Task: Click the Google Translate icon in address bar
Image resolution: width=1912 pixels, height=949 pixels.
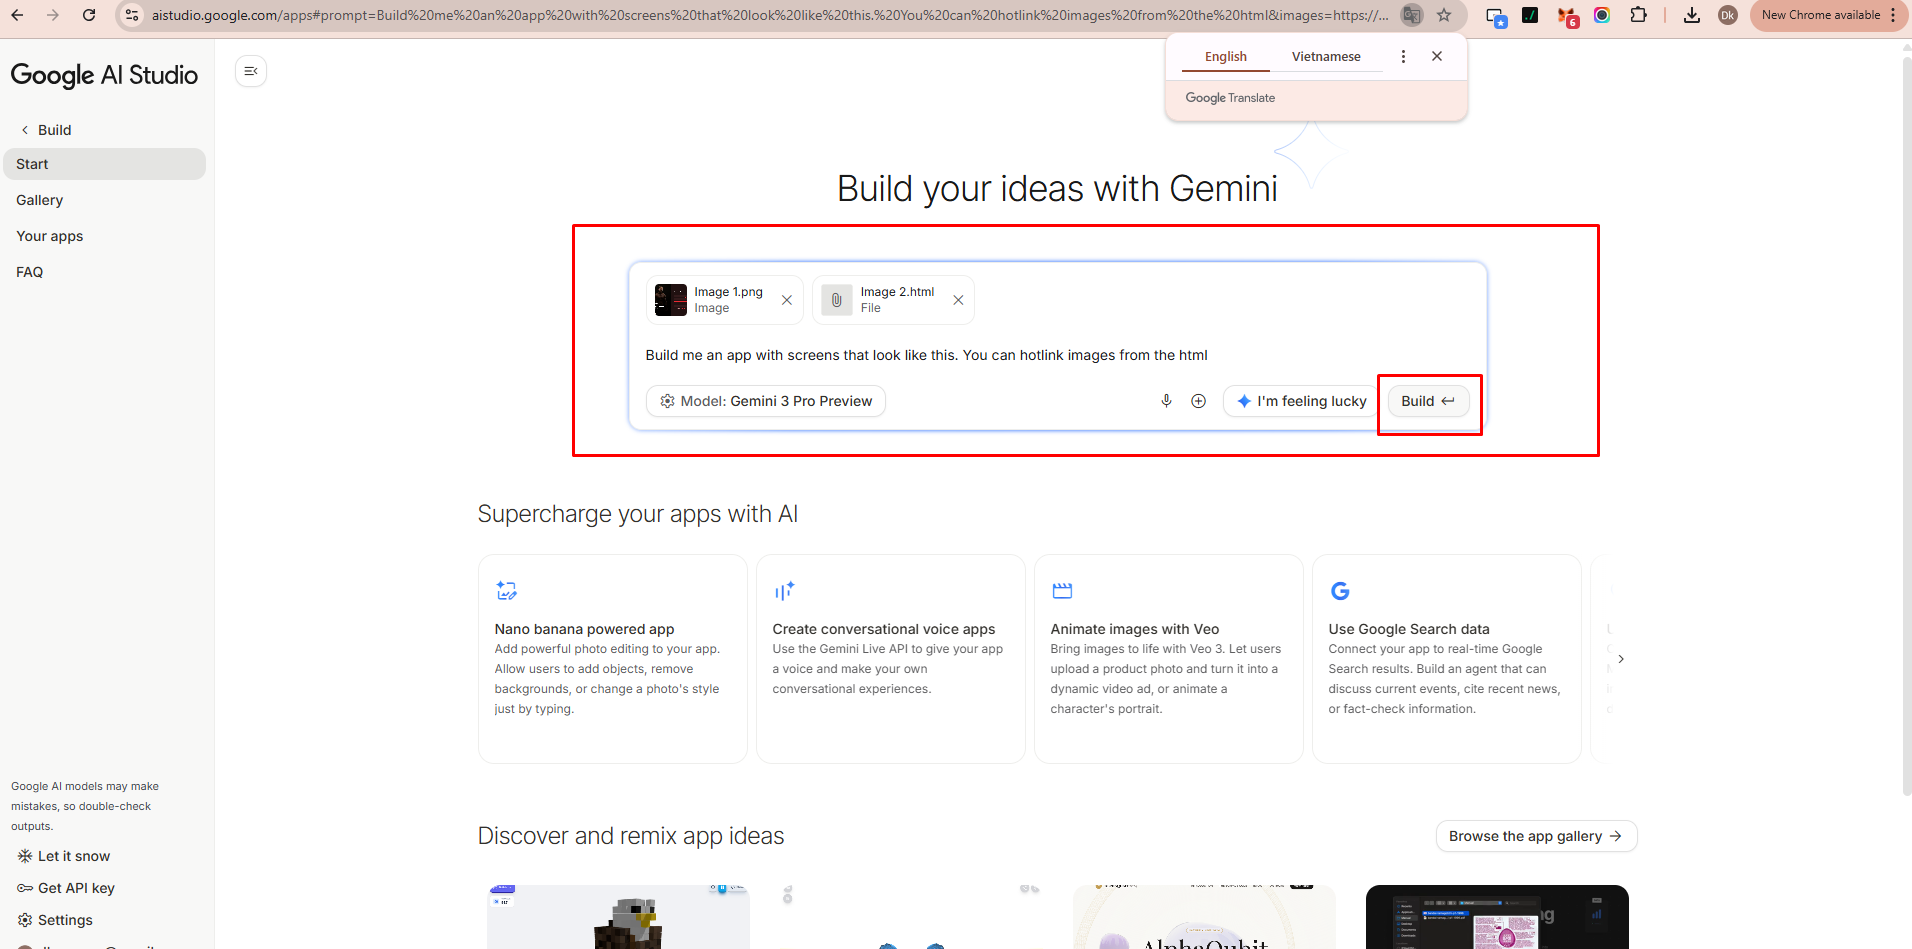Action: (1412, 15)
